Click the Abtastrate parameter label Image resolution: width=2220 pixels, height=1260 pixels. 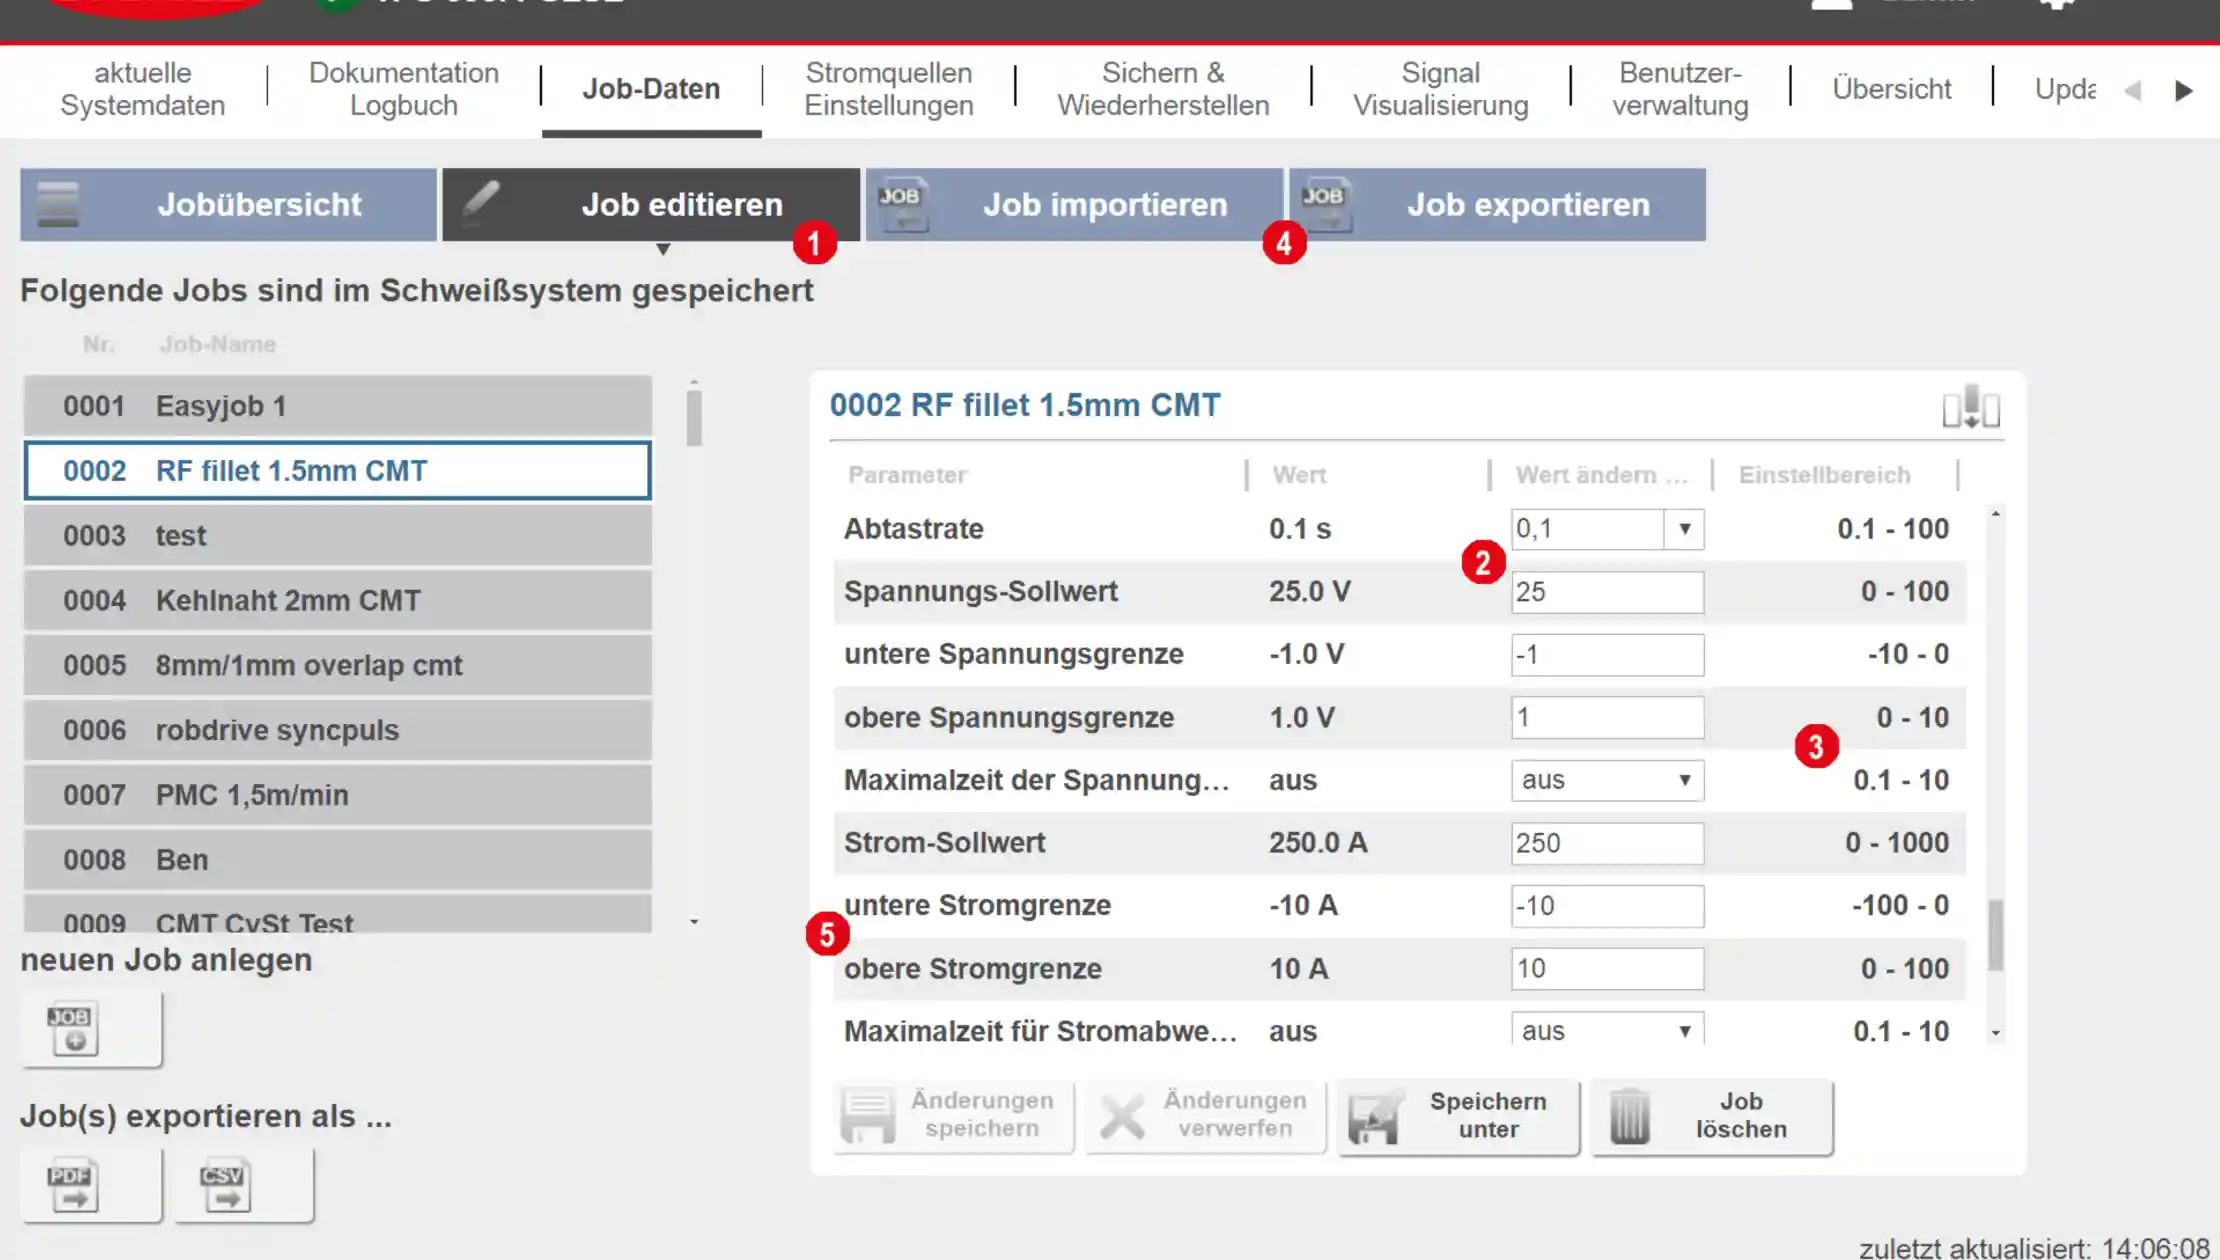(913, 529)
